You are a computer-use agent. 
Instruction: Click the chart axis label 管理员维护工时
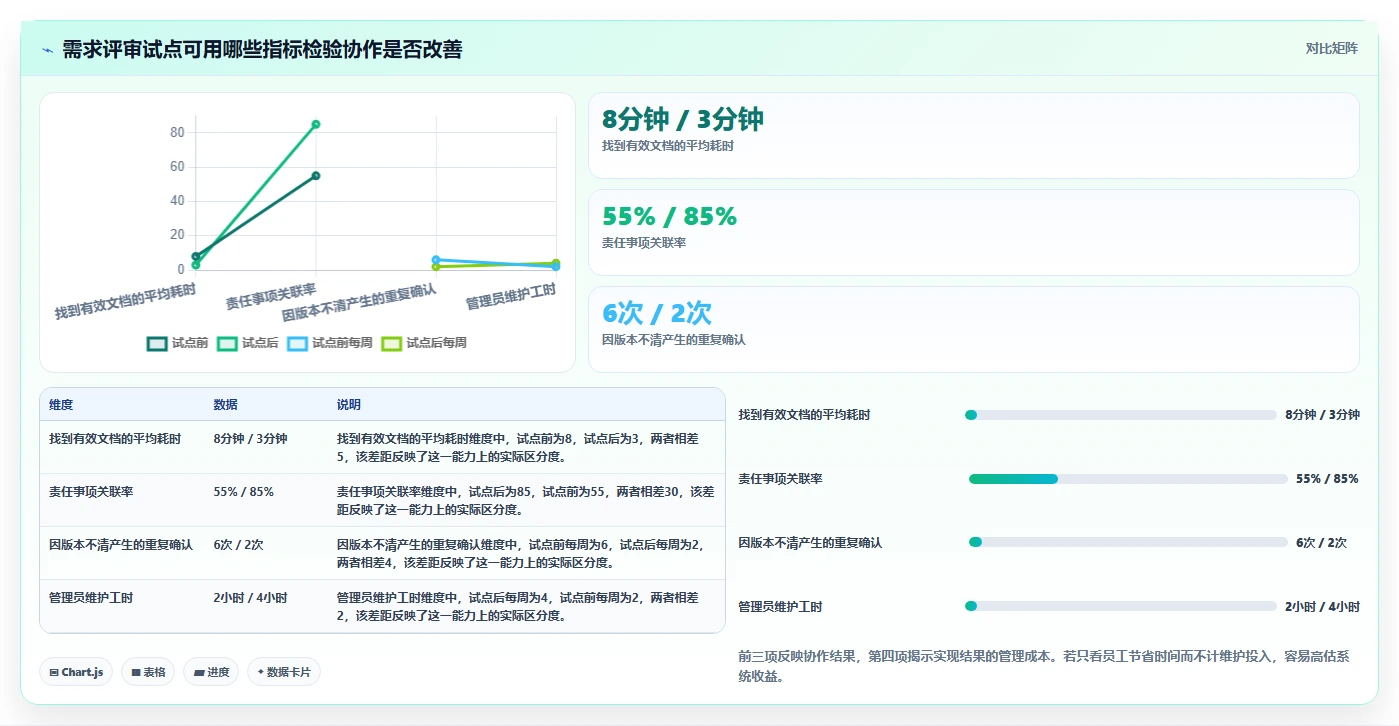(x=511, y=296)
